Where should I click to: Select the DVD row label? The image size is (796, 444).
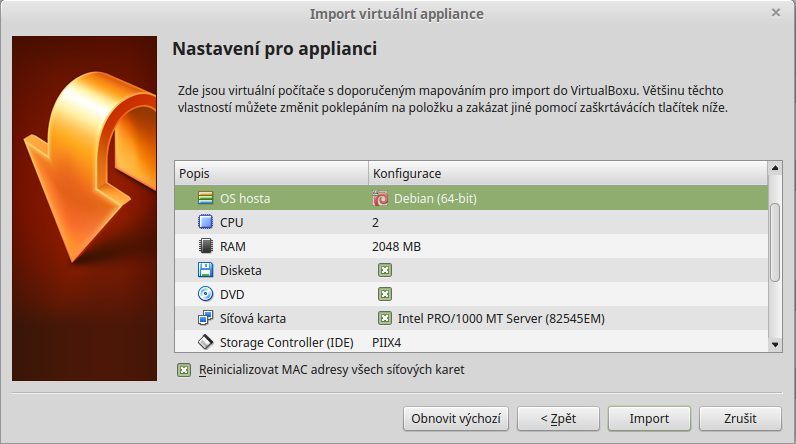pos(232,295)
